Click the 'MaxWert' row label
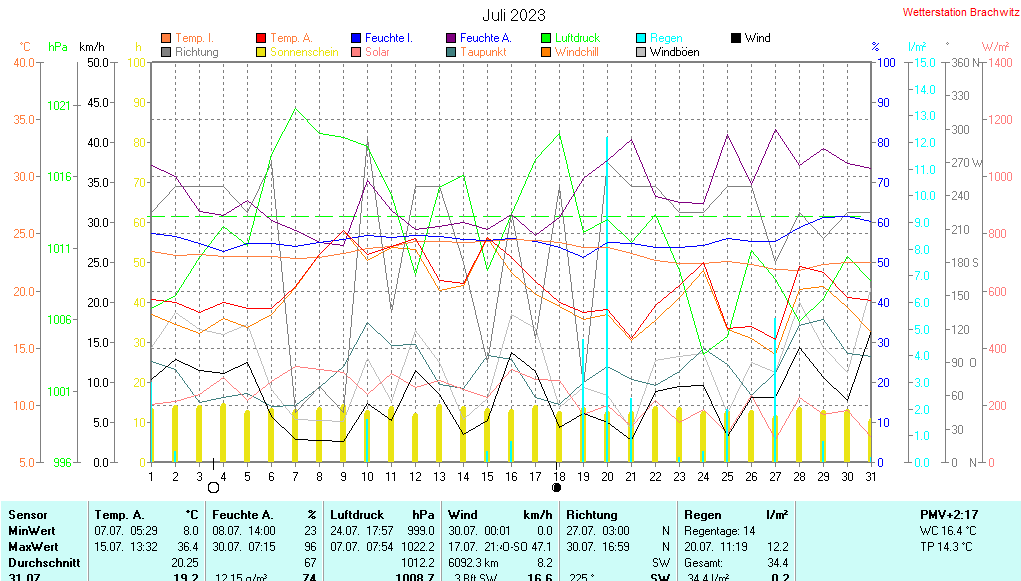Screen dimensions: 1021x581 pos(33,547)
